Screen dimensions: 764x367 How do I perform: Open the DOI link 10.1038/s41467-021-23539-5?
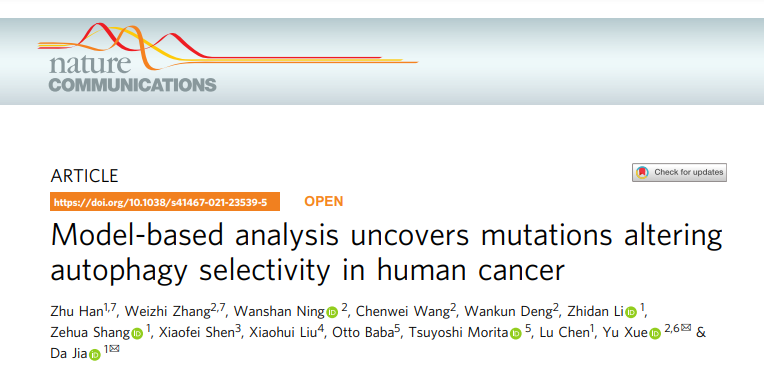point(165,202)
